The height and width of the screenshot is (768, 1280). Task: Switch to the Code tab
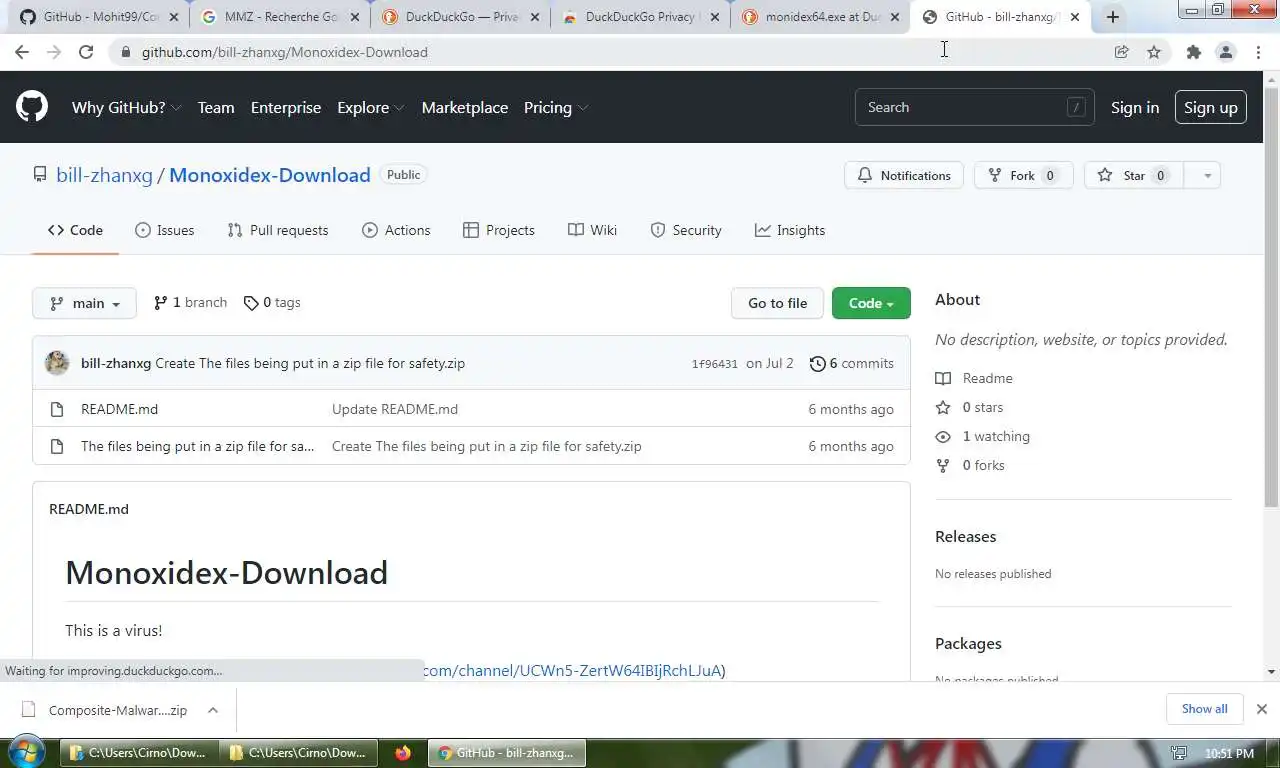point(75,230)
